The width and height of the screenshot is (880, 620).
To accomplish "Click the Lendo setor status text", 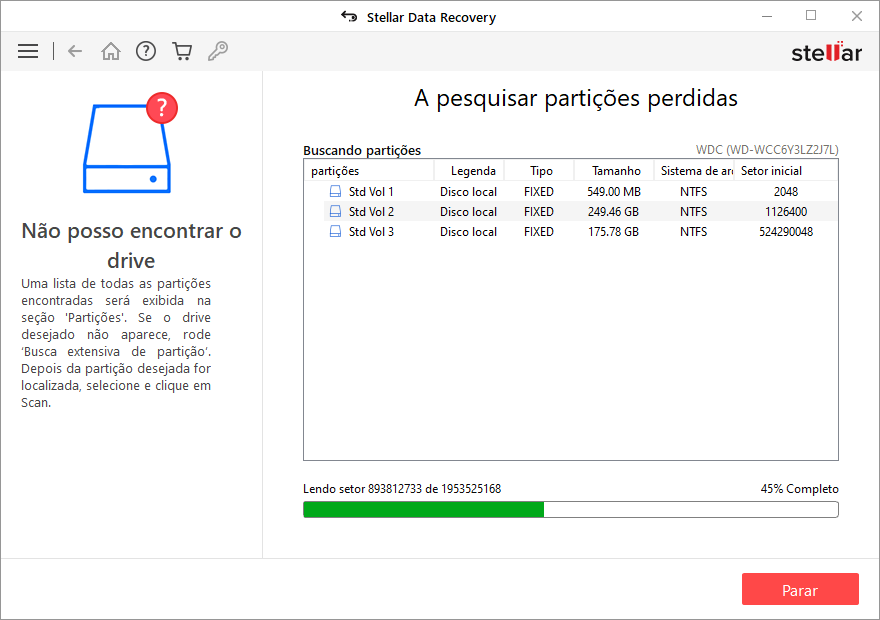I will (x=402, y=489).
